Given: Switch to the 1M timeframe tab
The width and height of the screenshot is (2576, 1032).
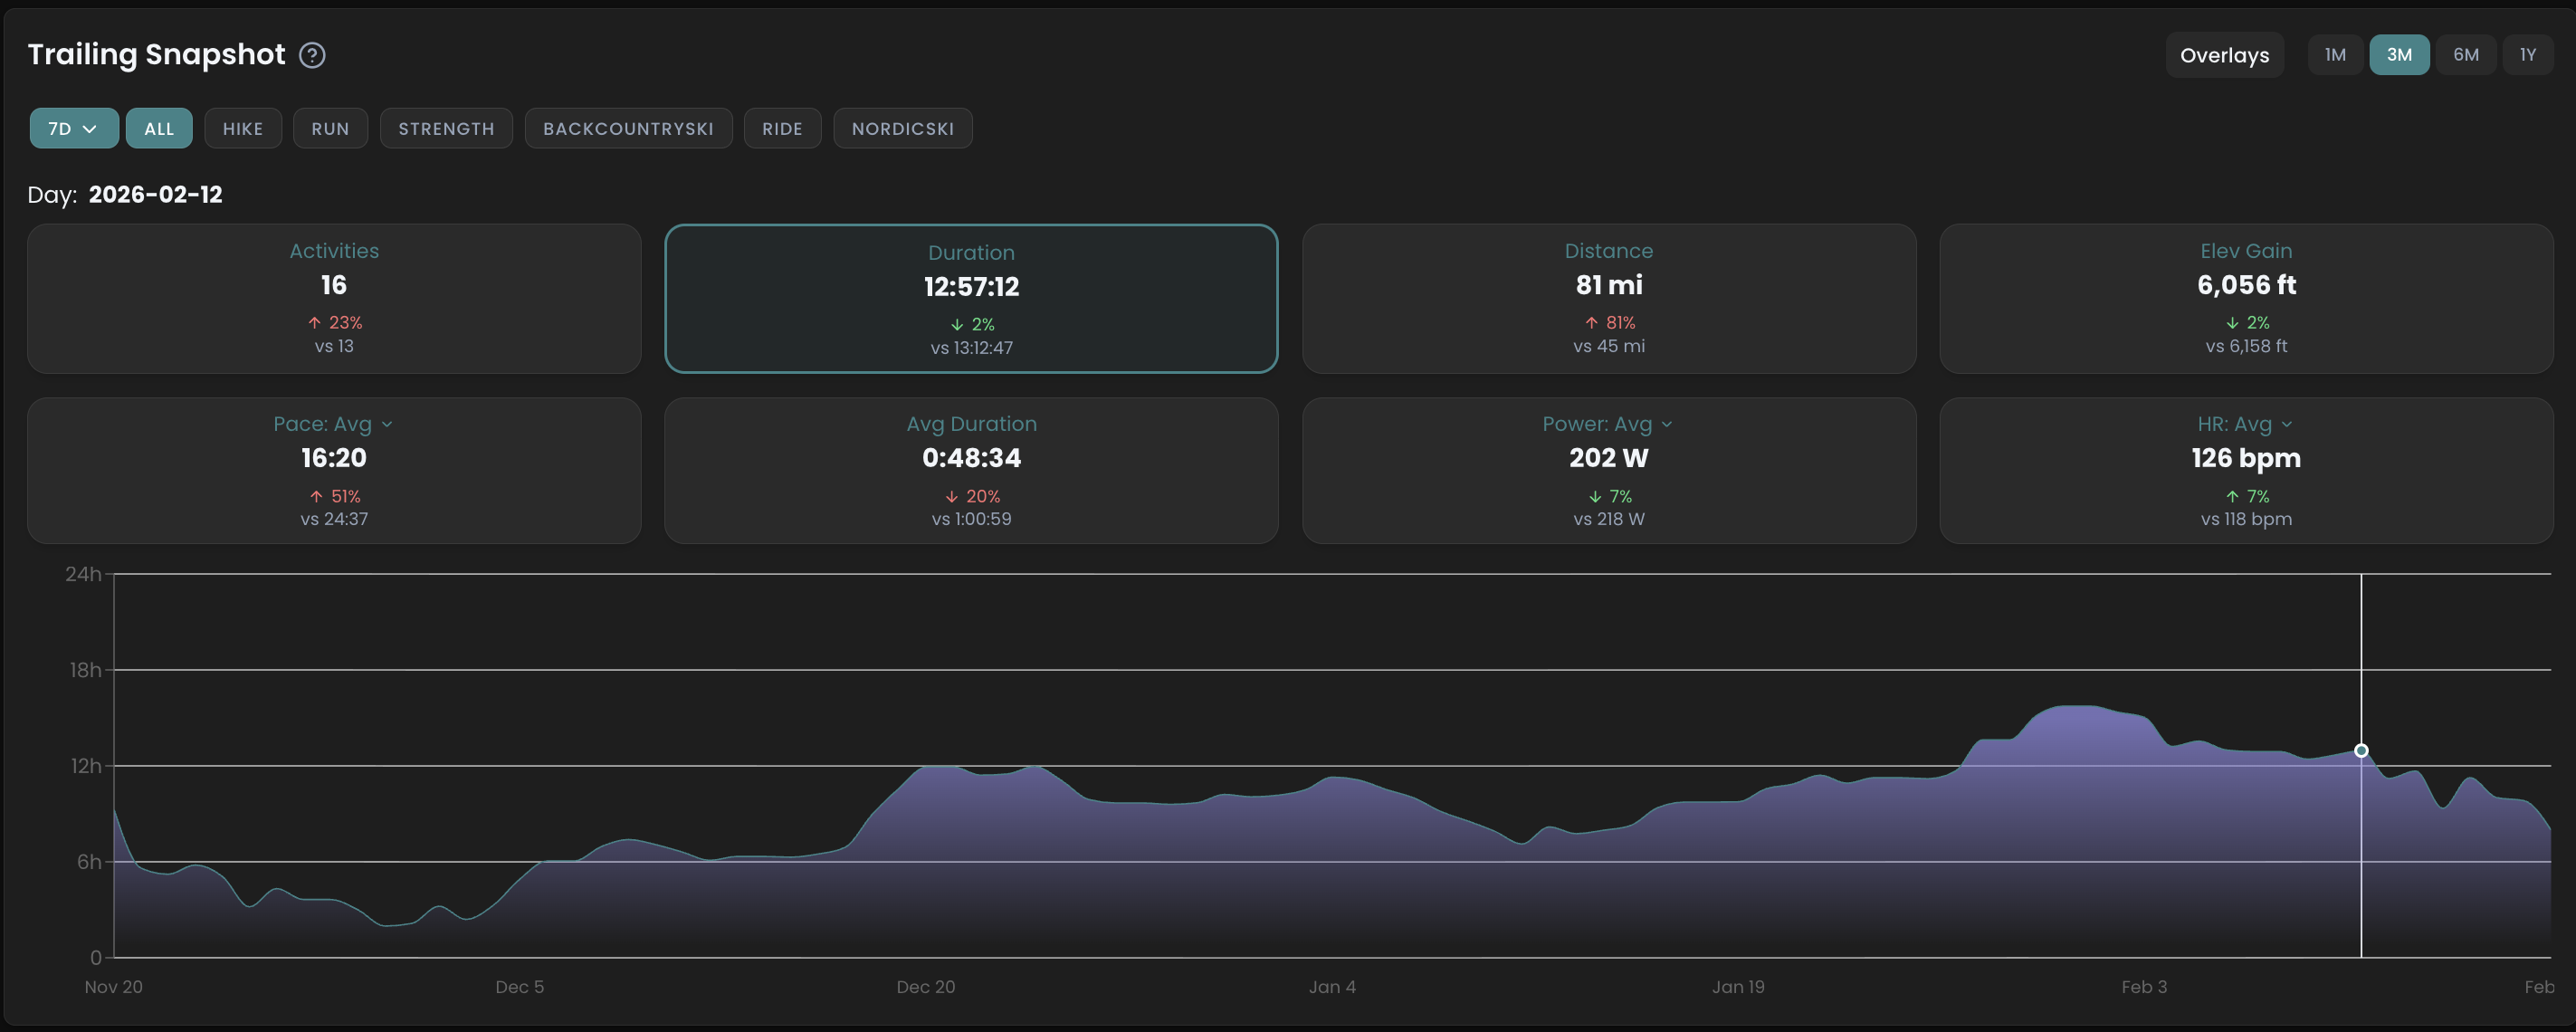Looking at the screenshot, I should 2335,55.
